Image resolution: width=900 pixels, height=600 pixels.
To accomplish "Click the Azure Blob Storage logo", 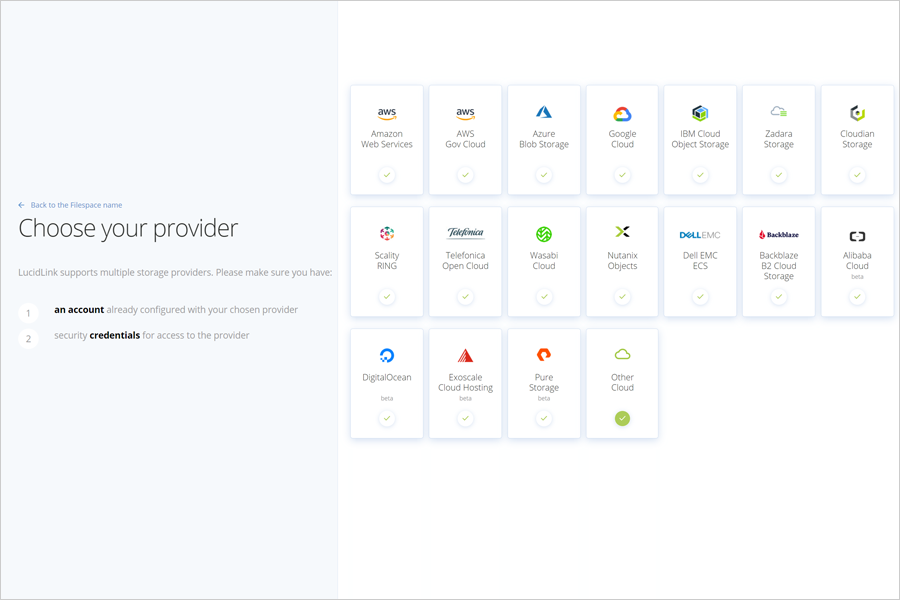I will click(544, 112).
